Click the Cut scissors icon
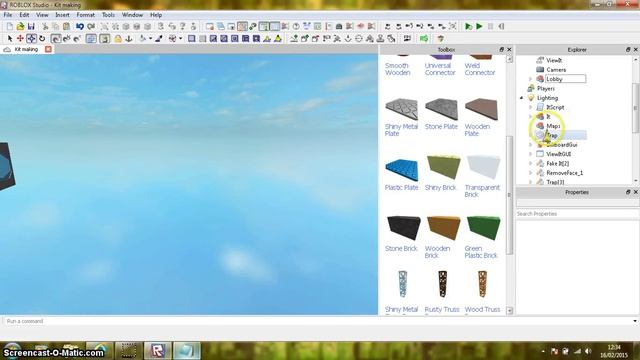Screen dimensions: 640x360 45,27
